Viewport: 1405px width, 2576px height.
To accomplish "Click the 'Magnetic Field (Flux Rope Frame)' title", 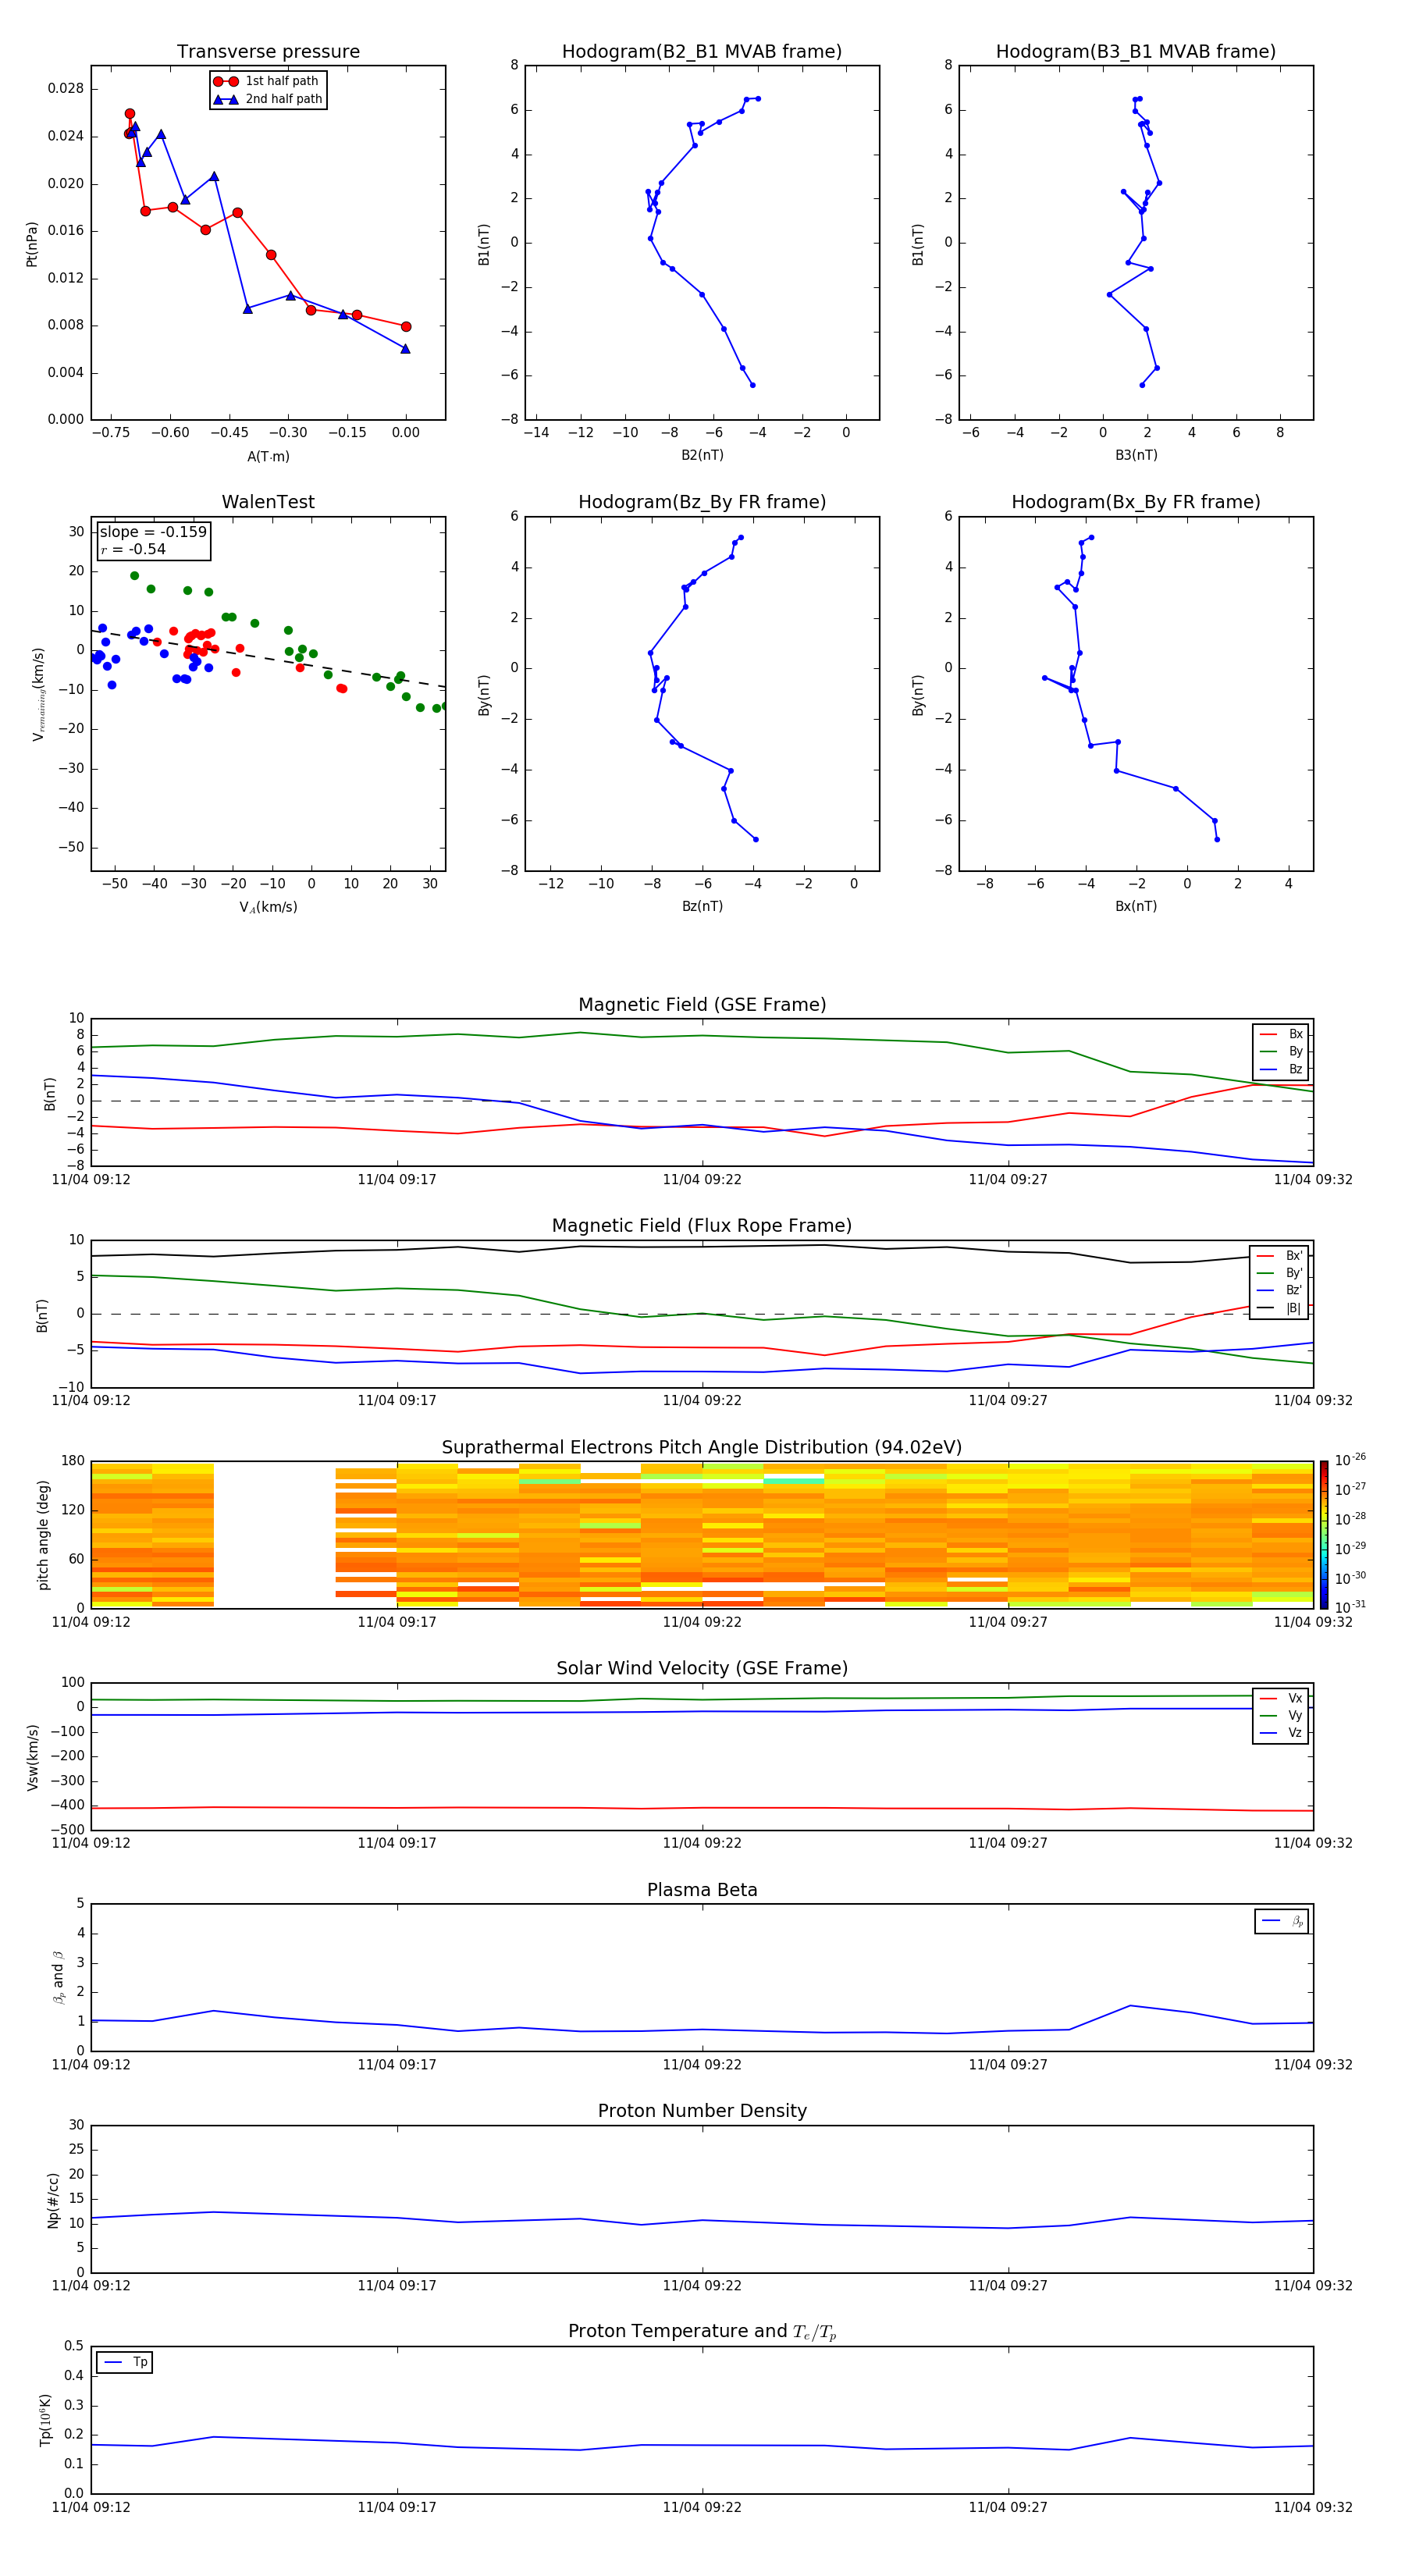I will 702,1226.
